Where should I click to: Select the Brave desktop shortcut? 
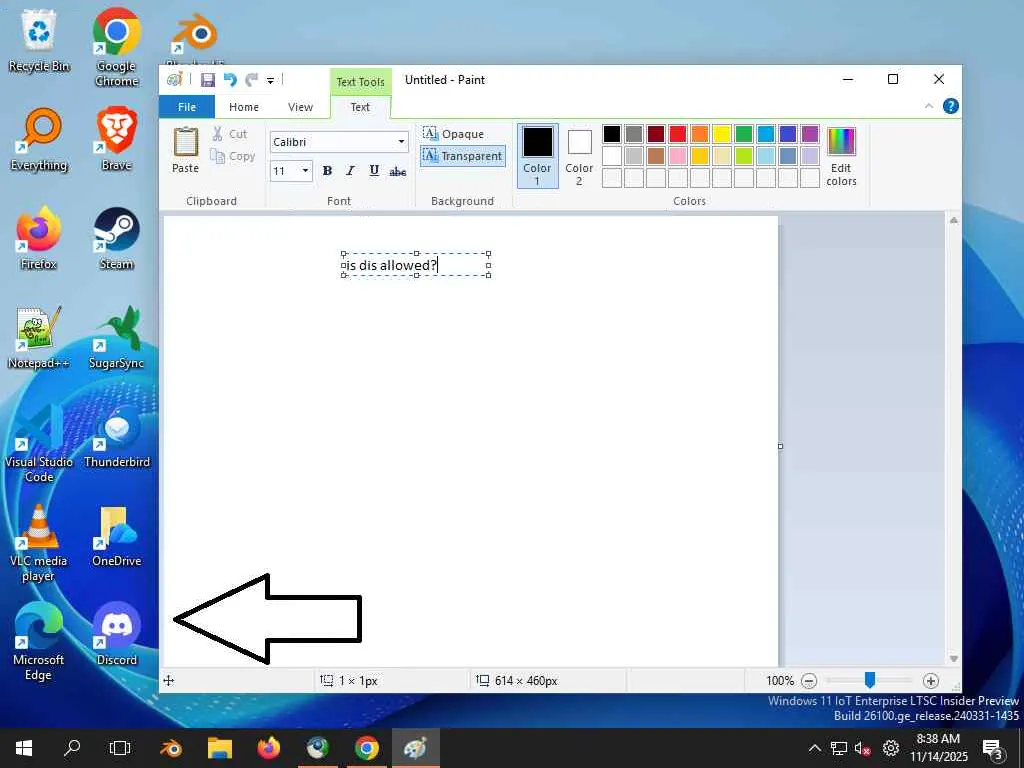[116, 140]
